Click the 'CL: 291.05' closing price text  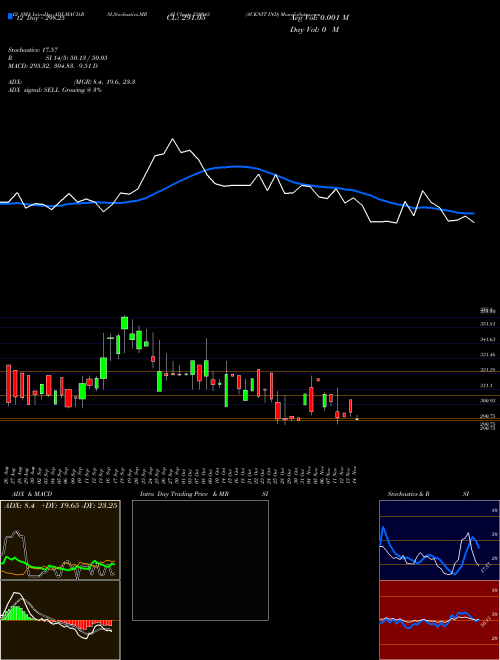point(186,18)
